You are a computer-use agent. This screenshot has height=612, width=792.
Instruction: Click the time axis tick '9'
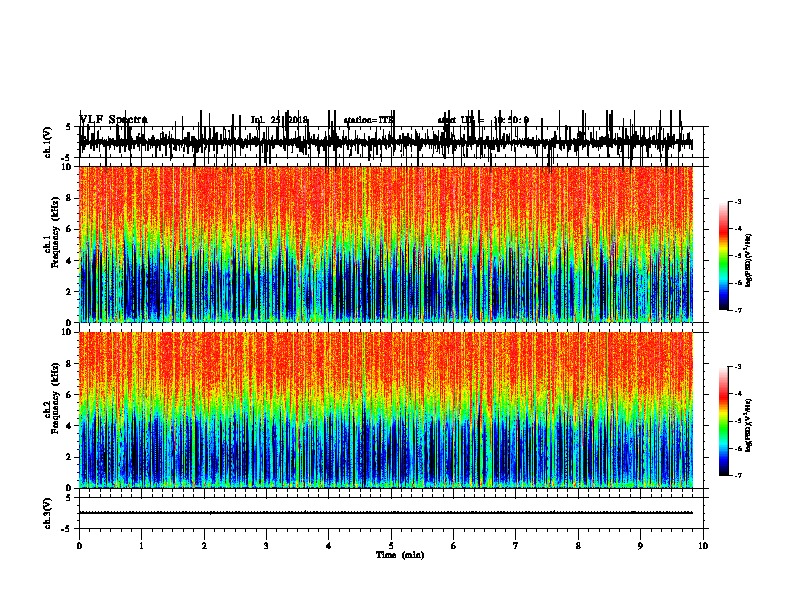pyautogui.click(x=640, y=546)
